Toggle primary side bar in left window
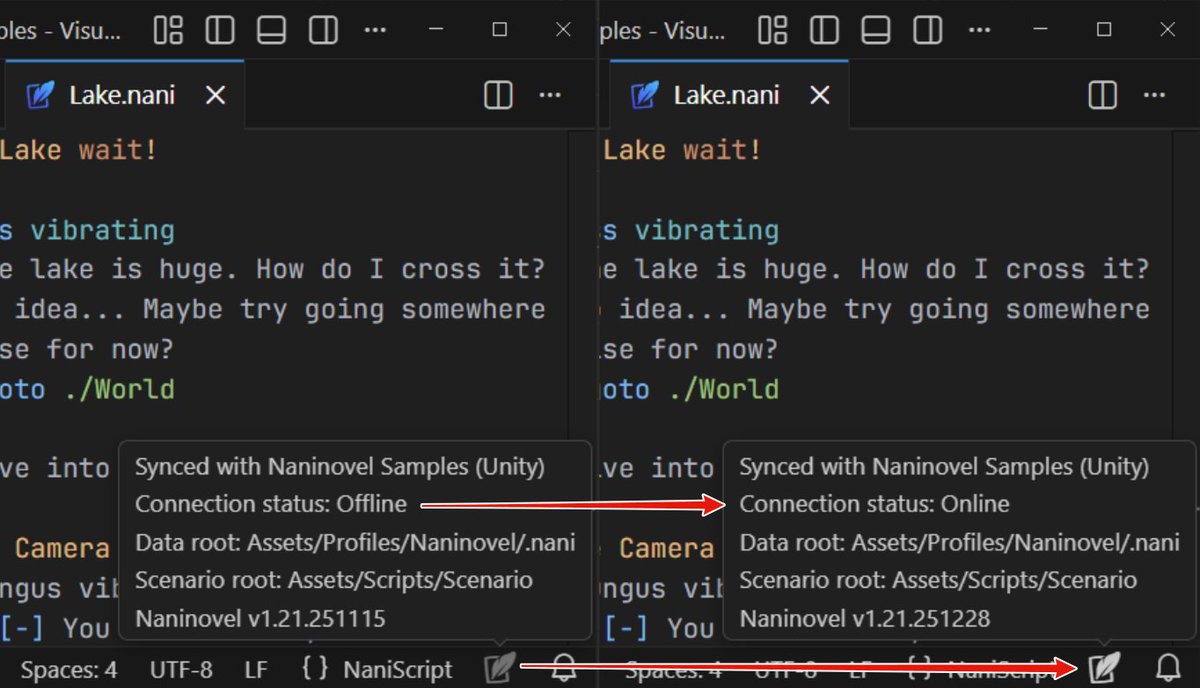Screen dimensions: 1200x688 [220, 30]
